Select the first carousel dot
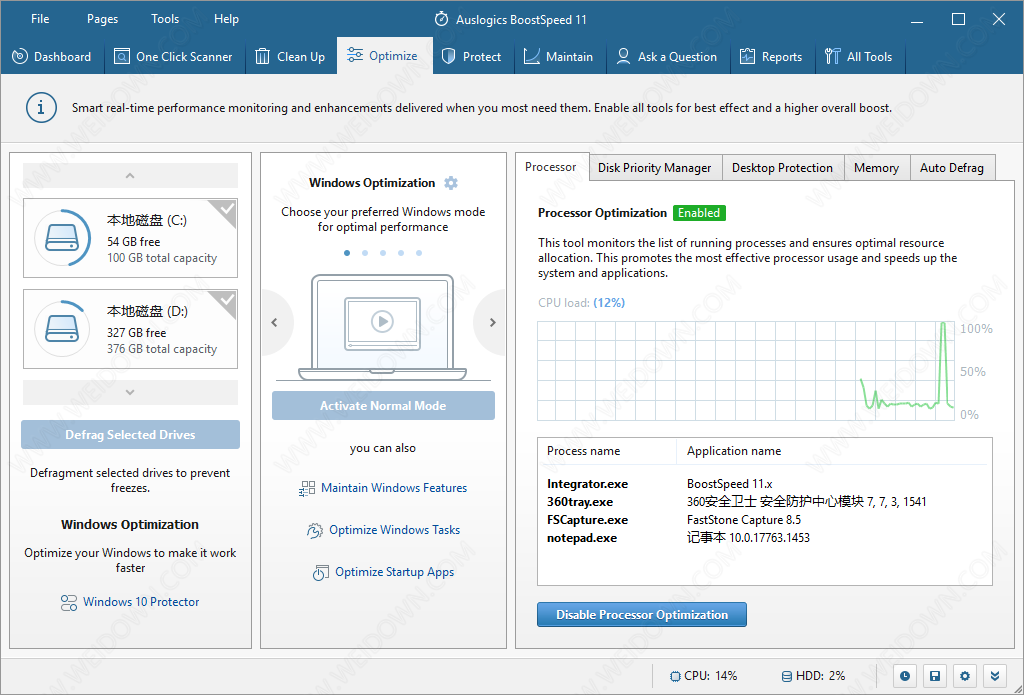Screen dimensions: 1024x695 (347, 253)
